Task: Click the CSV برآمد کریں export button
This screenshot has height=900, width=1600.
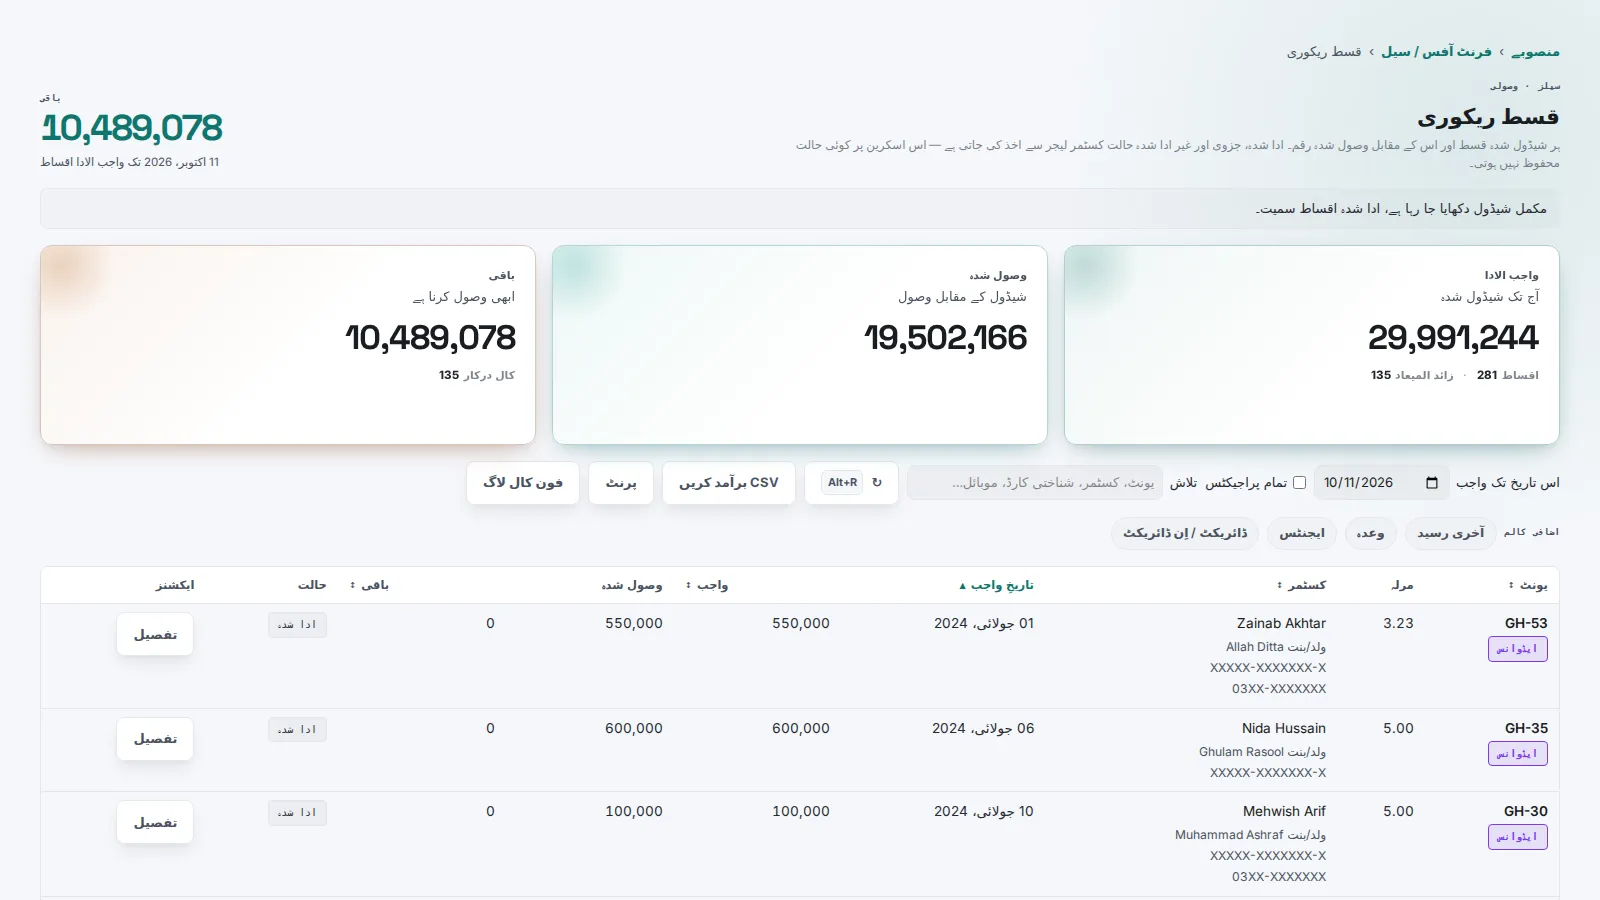Action: click(729, 483)
